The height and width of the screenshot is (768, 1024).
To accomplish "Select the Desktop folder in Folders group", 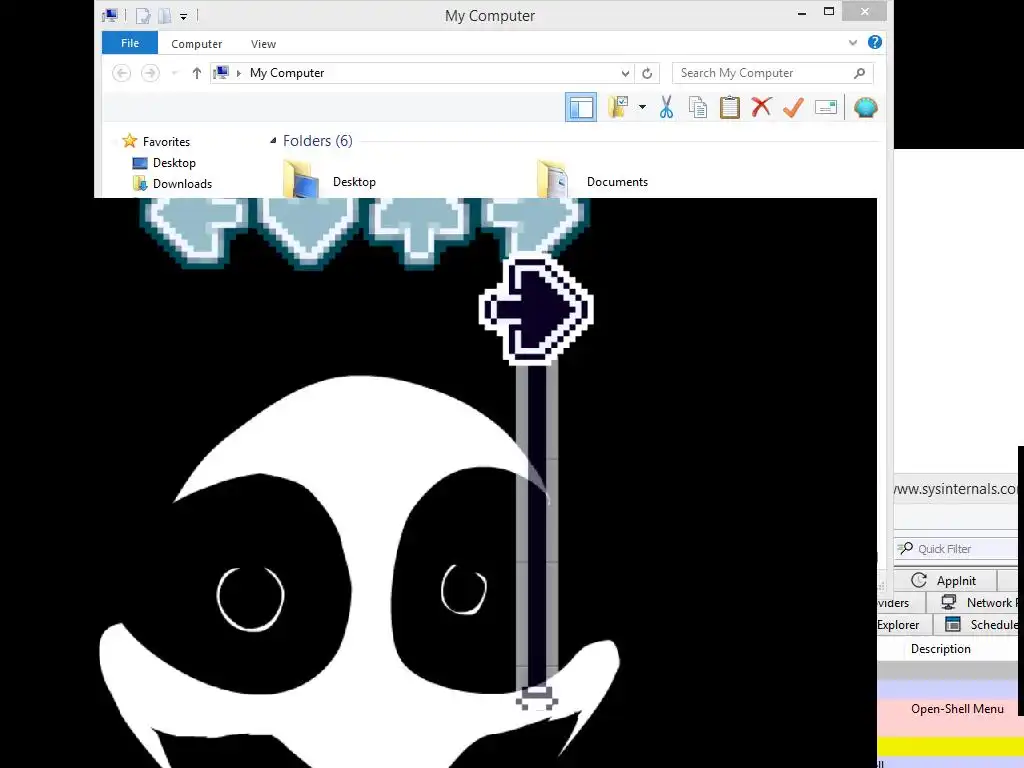I will [330, 179].
